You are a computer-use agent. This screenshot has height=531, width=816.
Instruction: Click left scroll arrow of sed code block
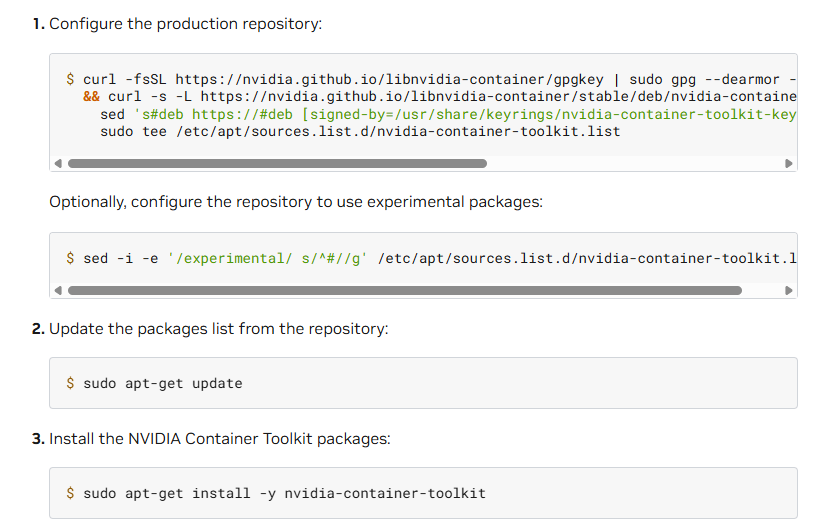tap(58, 290)
